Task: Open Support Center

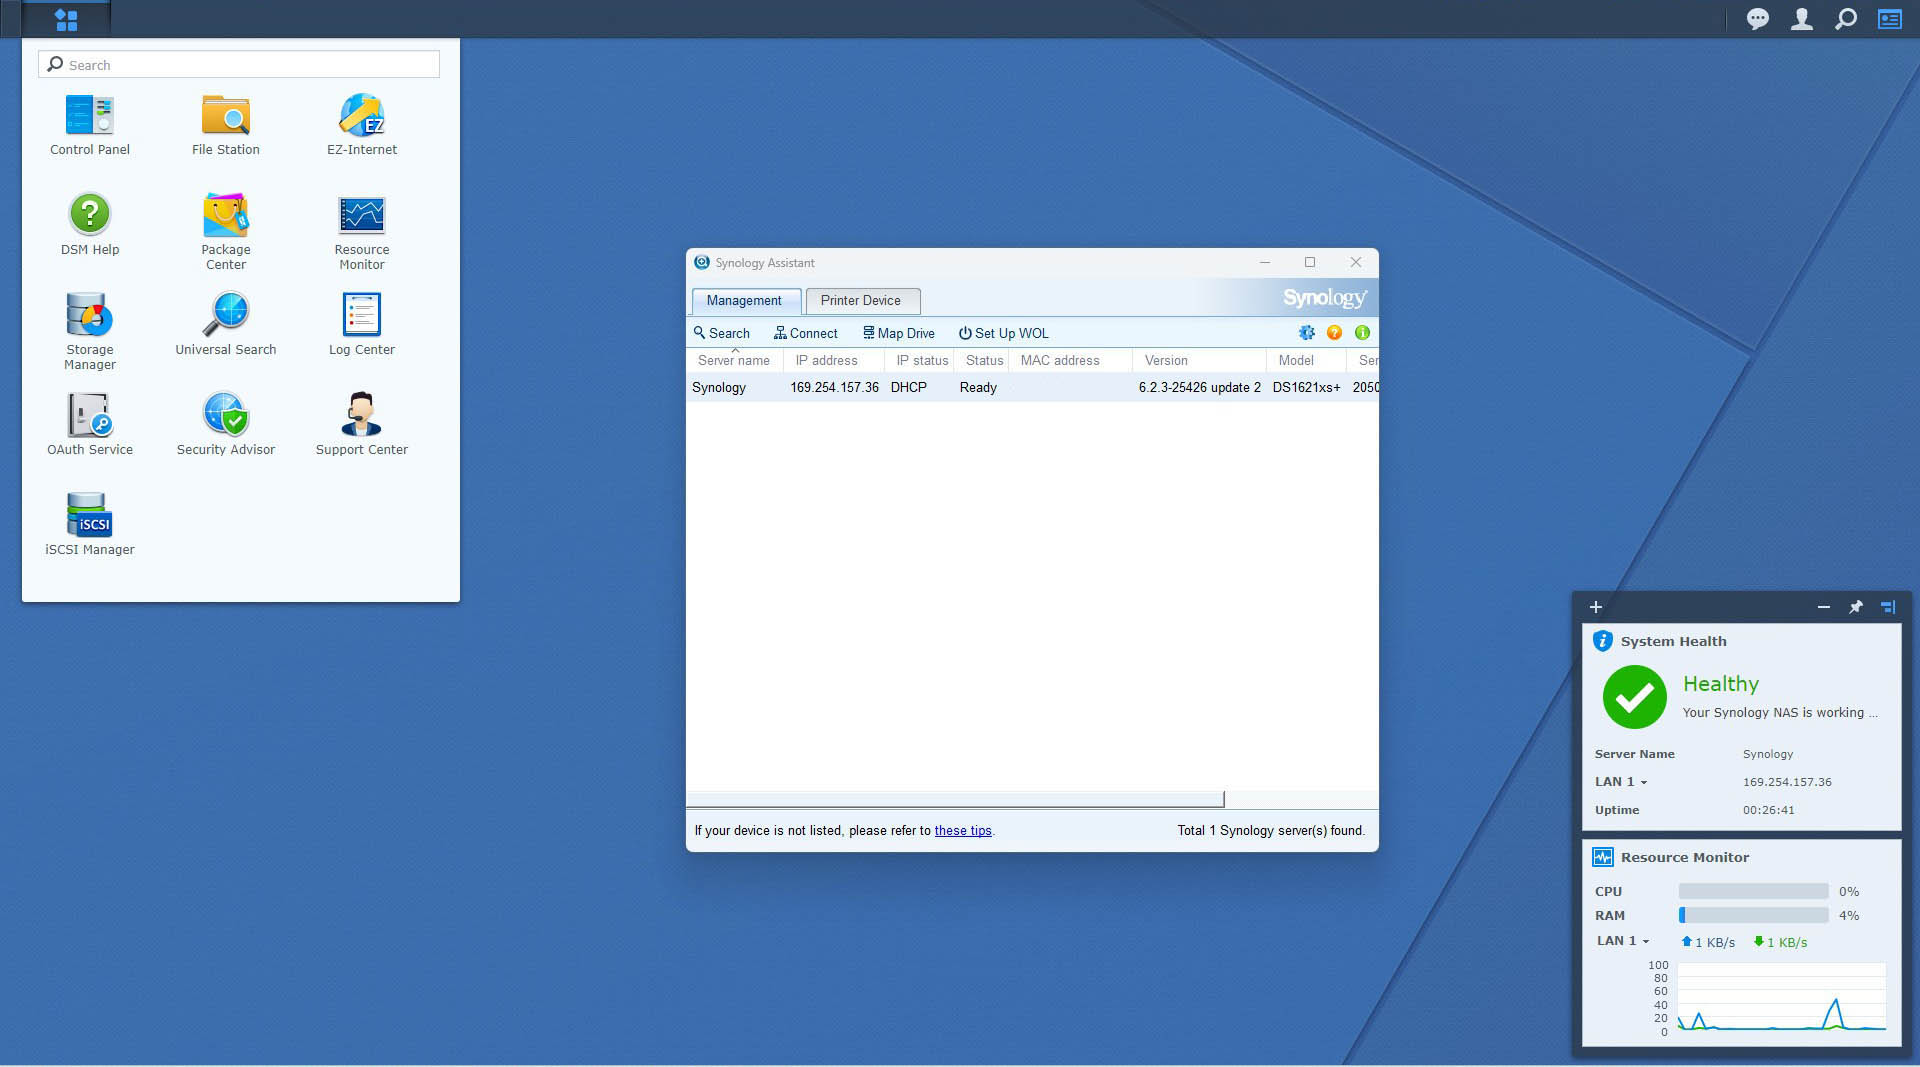Action: click(362, 425)
